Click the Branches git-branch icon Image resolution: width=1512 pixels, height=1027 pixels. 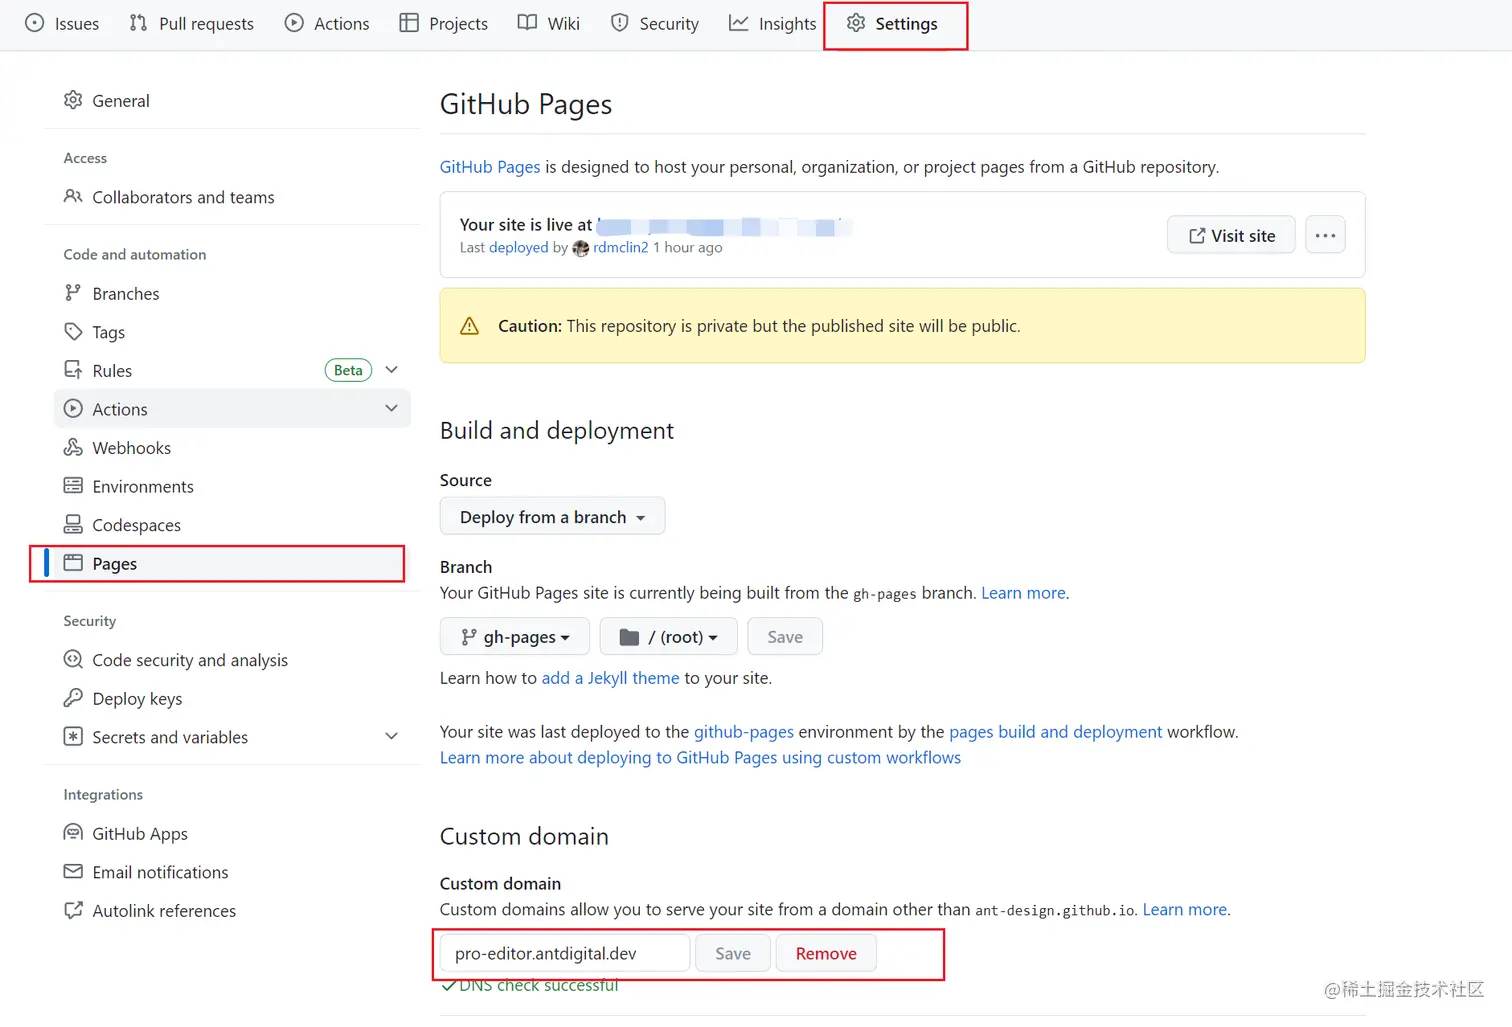73,293
